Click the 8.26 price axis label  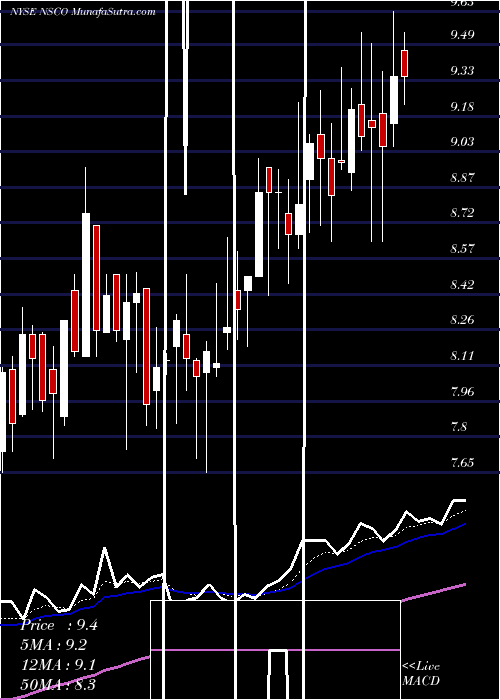pos(462,320)
